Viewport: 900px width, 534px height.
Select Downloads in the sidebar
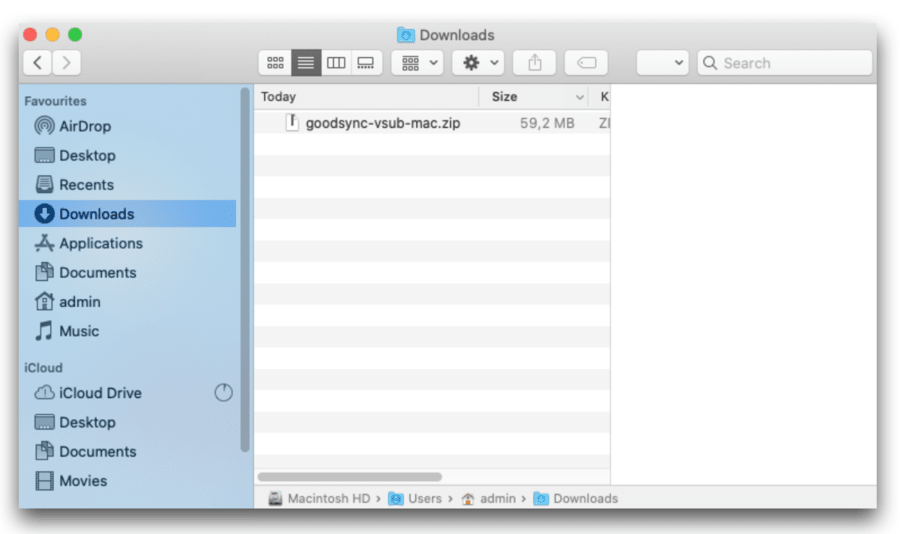coord(127,214)
